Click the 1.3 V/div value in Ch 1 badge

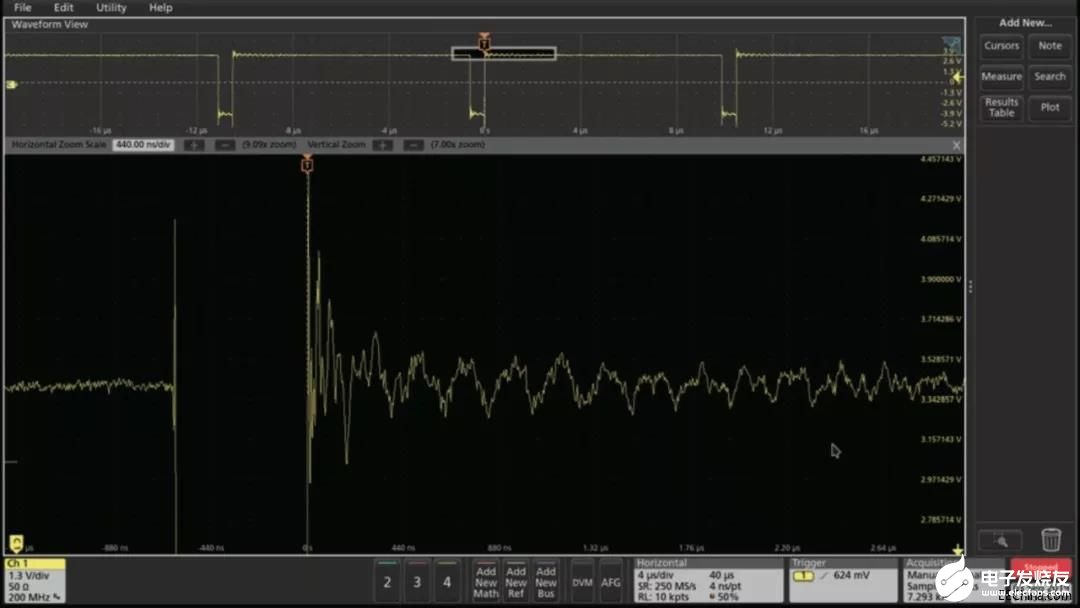[29, 576]
